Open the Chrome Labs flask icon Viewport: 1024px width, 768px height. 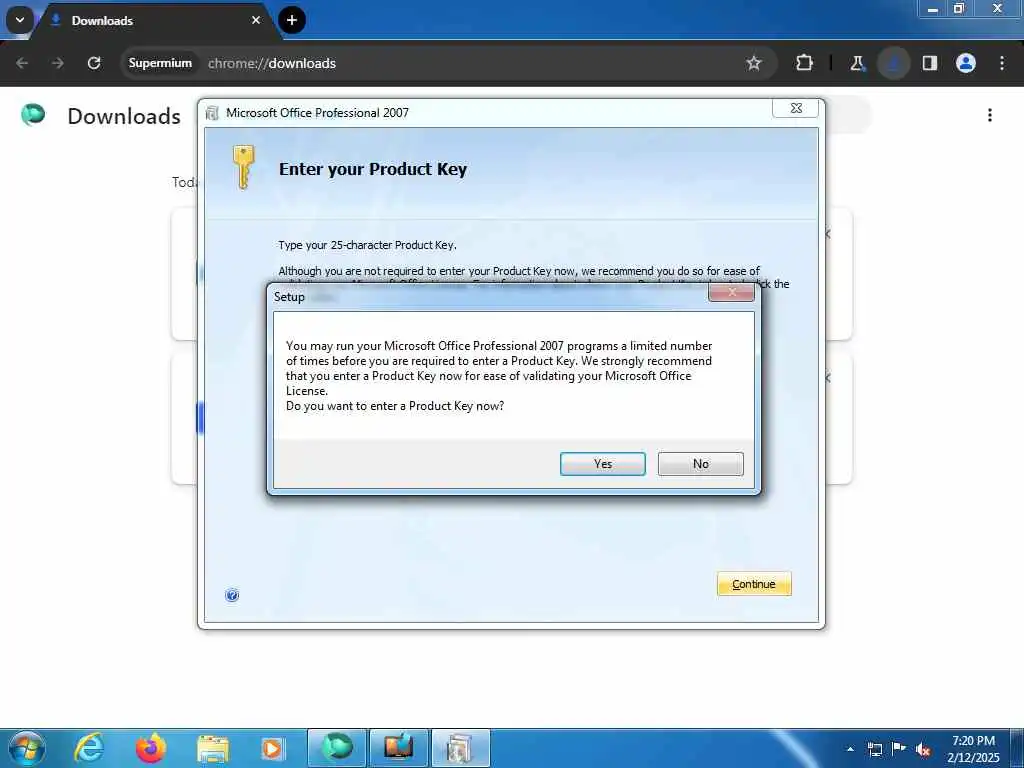click(857, 63)
